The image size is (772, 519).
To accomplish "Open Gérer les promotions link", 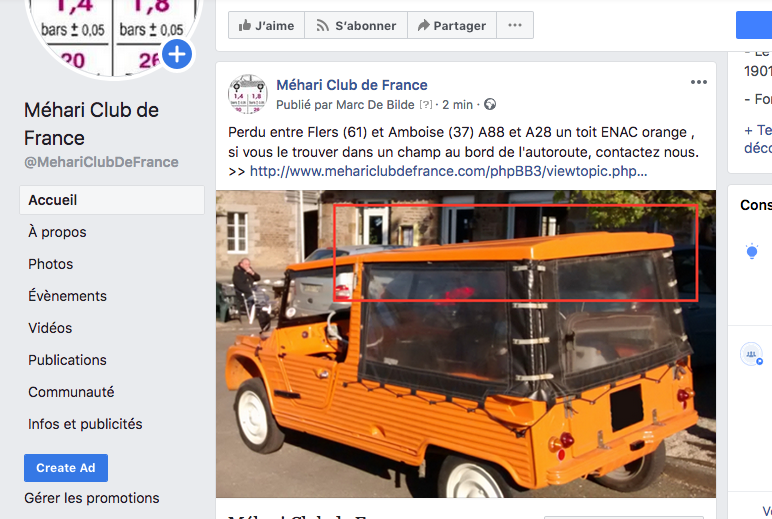I will click(x=92, y=498).
